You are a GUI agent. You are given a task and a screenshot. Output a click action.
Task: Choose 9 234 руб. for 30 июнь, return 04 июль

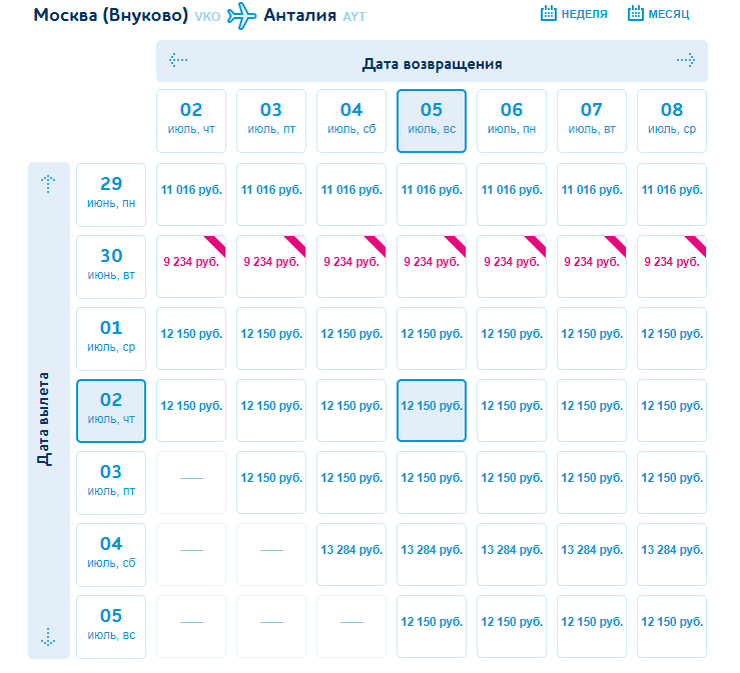pyautogui.click(x=352, y=267)
